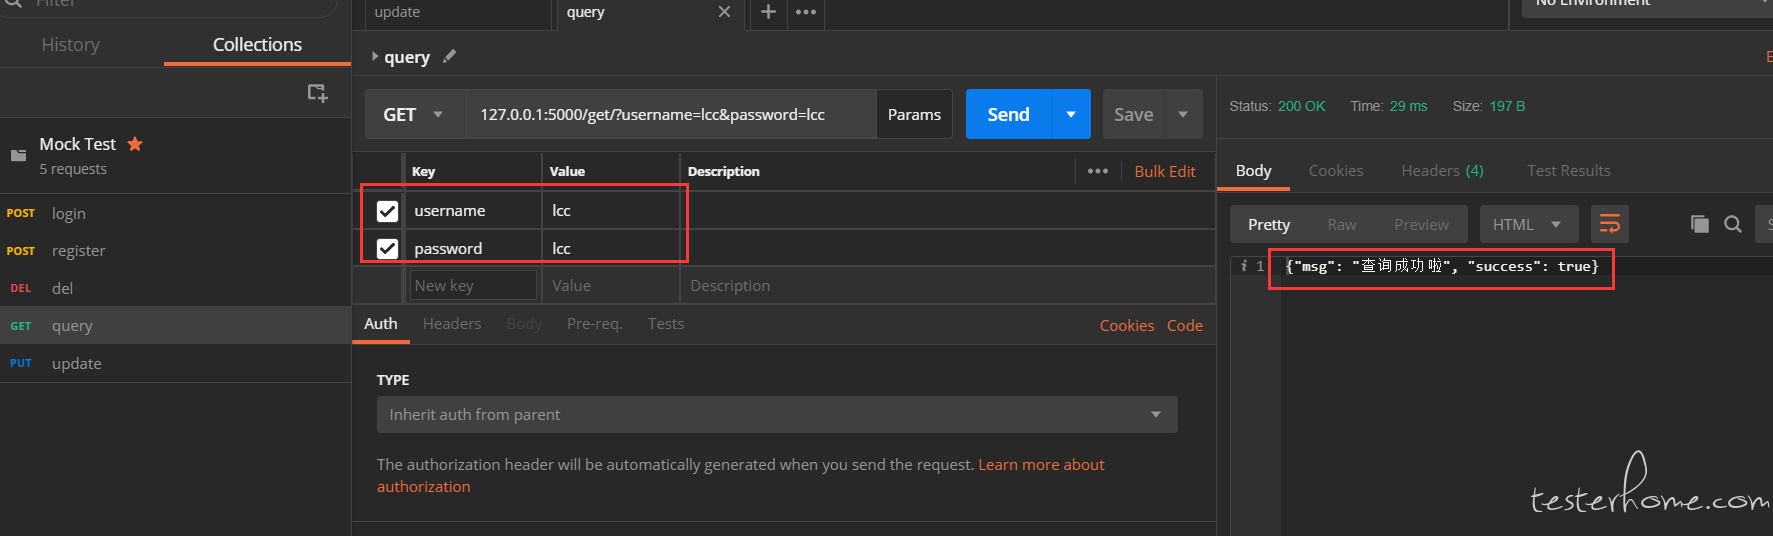The image size is (1773, 536).
Task: Open the Save options dropdown arrow
Action: click(1183, 114)
